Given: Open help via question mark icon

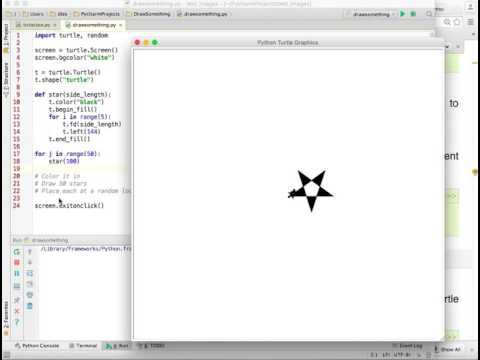Looking at the screenshot, I should coord(17,322).
